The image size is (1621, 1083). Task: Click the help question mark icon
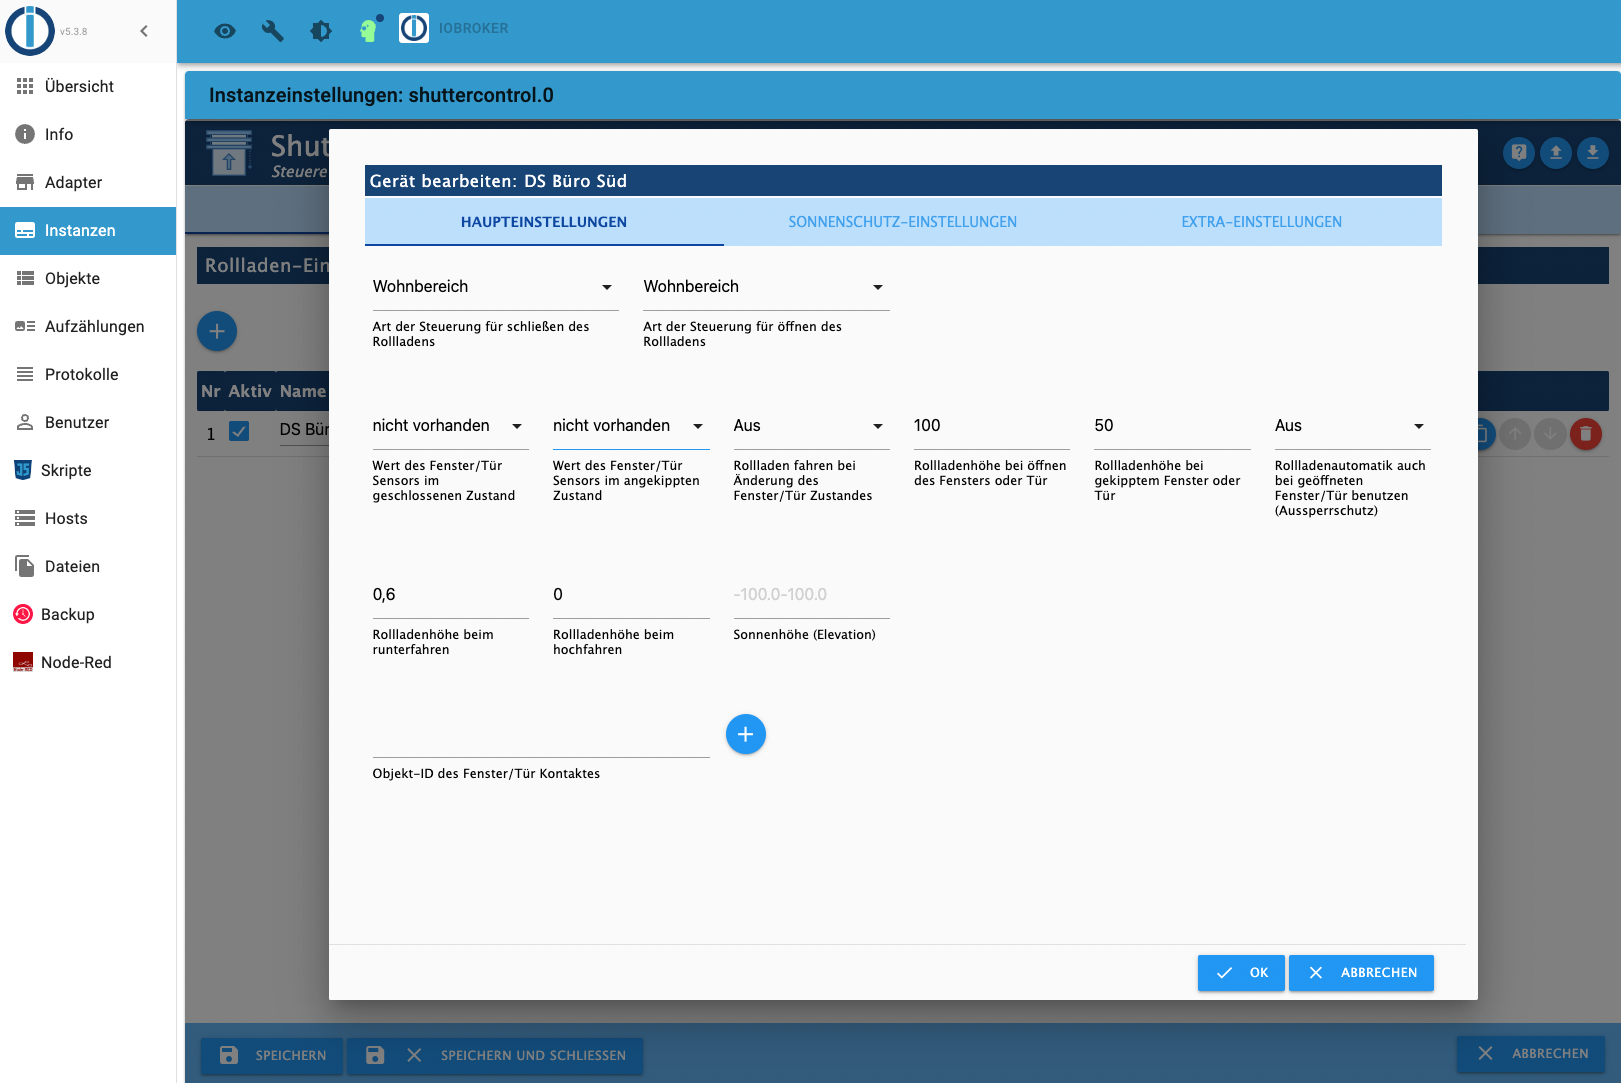point(1519,153)
